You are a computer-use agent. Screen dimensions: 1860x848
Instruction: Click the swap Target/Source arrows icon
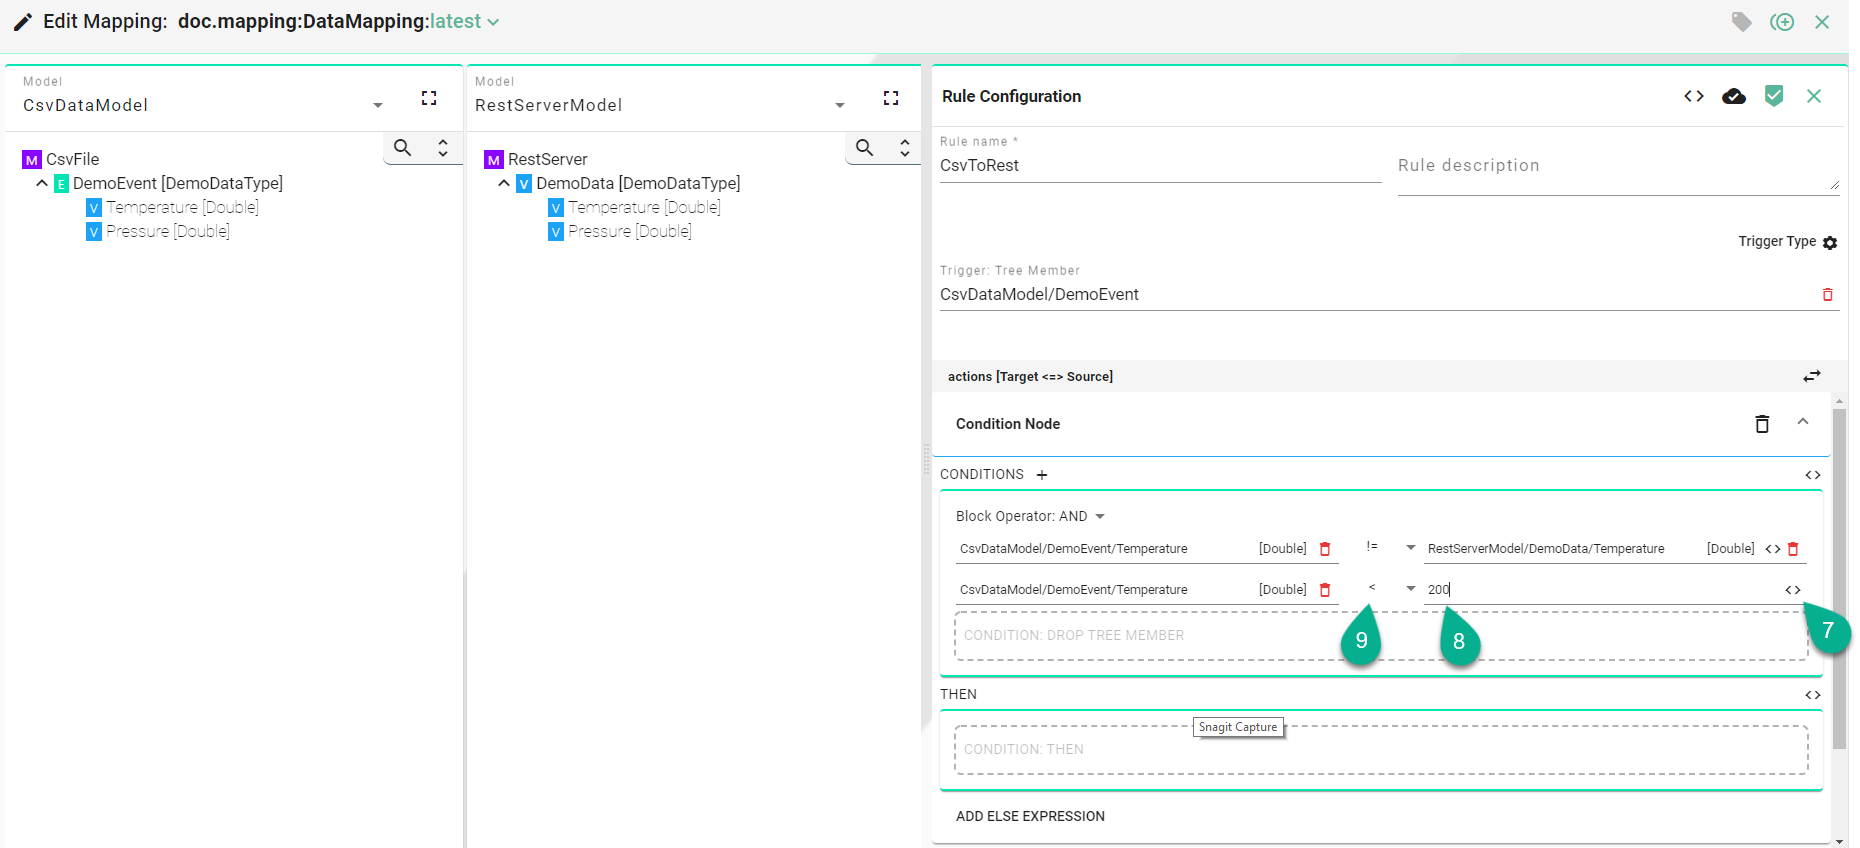coord(1811,376)
